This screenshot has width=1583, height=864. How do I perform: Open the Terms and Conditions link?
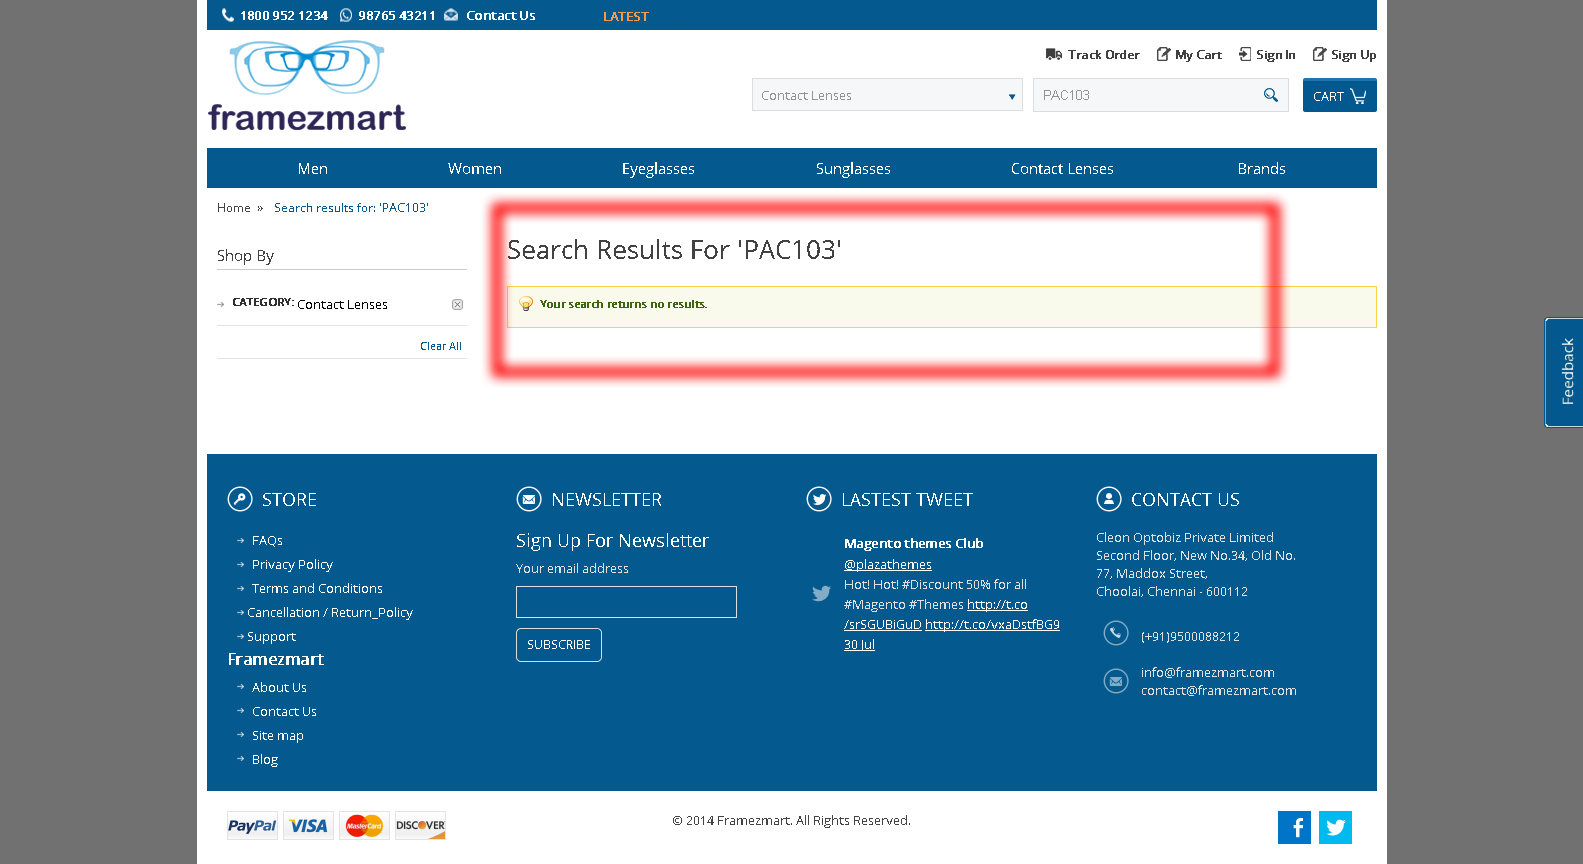[317, 589]
